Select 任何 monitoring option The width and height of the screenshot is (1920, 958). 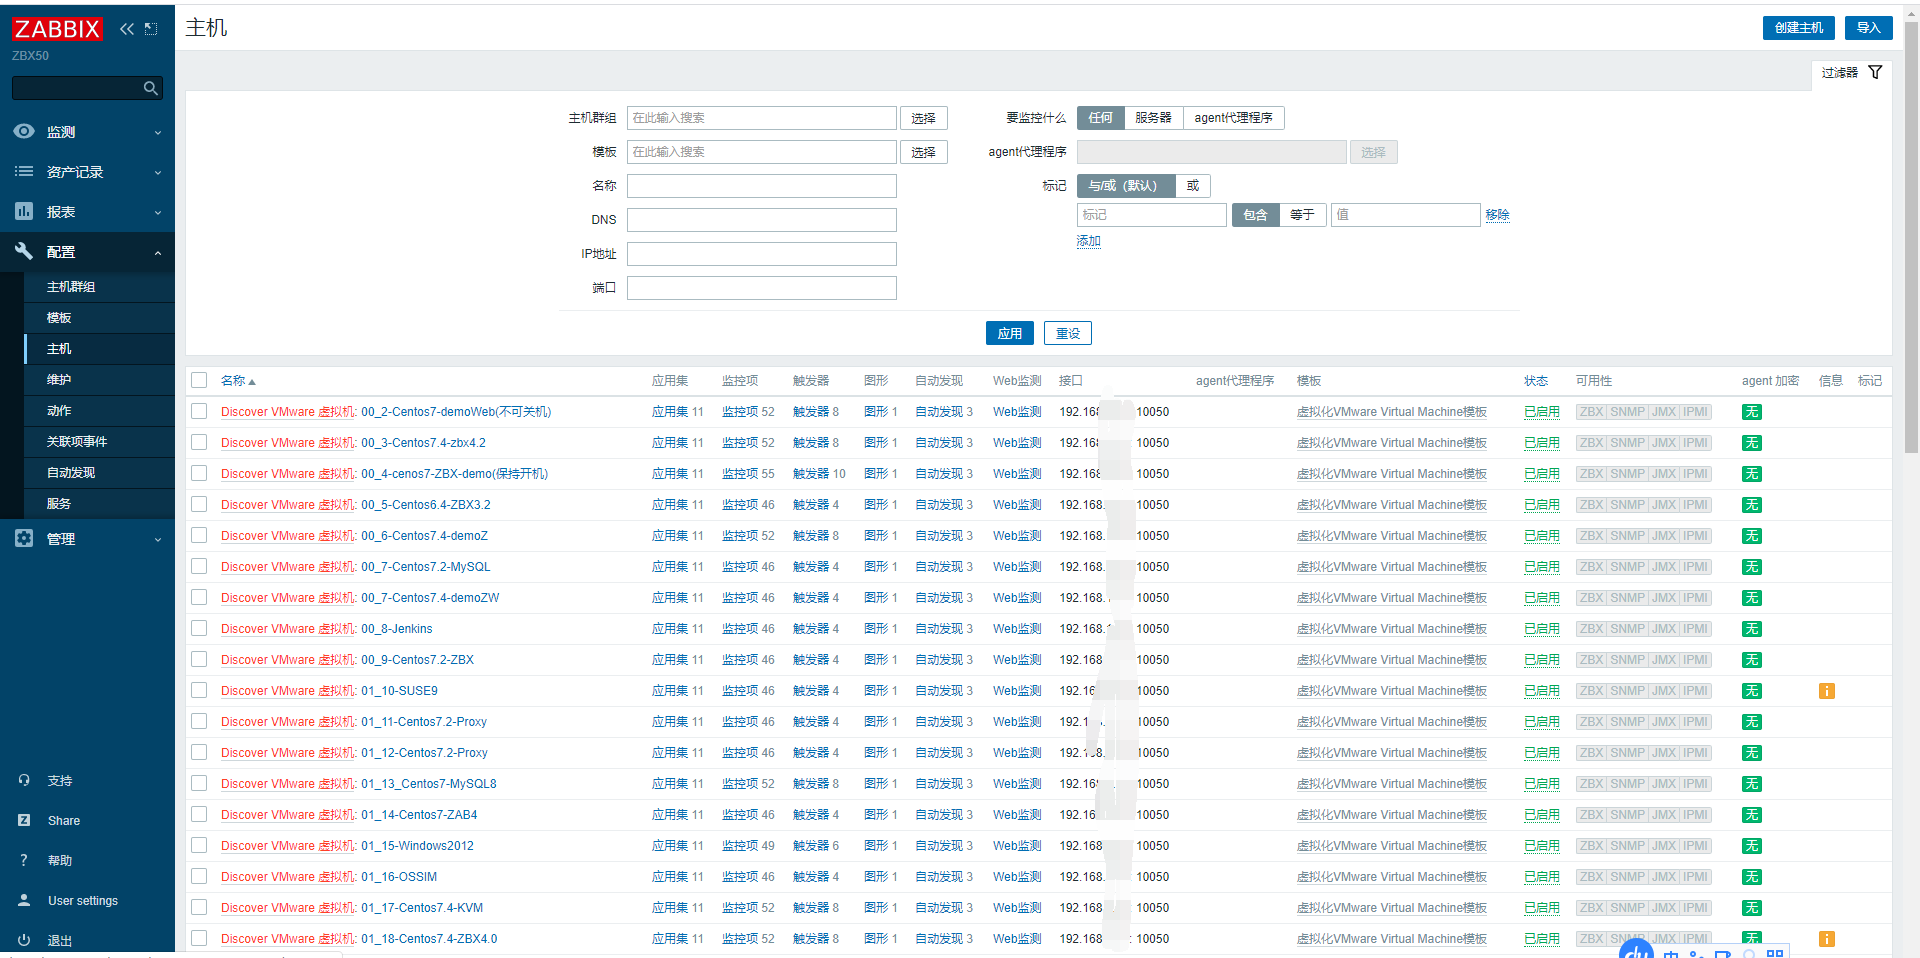[x=1100, y=118]
